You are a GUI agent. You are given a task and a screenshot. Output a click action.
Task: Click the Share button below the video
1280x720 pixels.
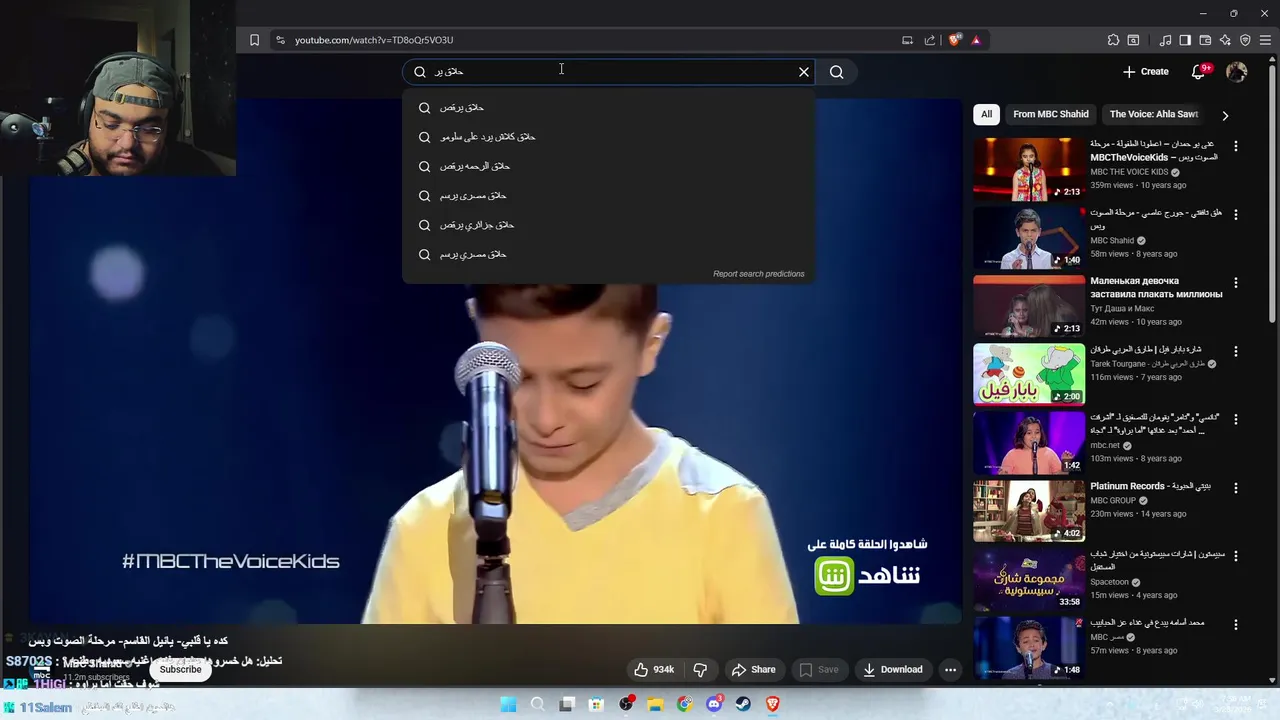pyautogui.click(x=753, y=670)
